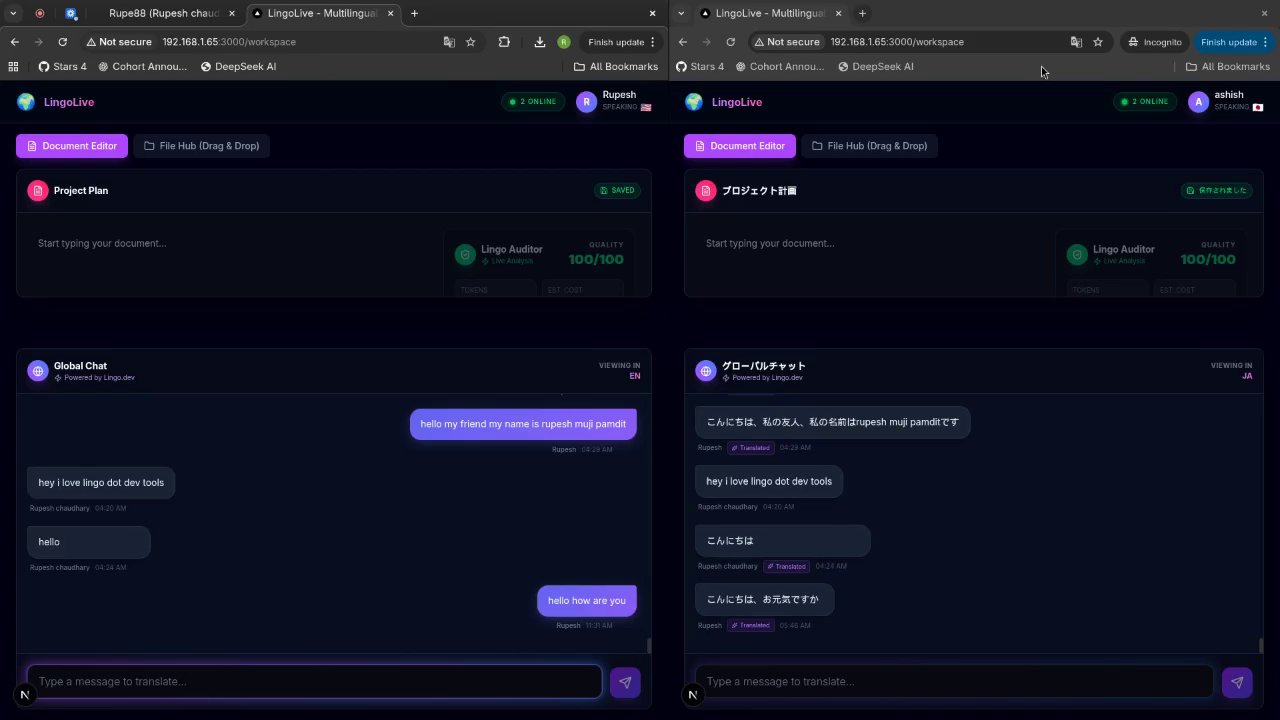The image size is (1280, 720).
Task: Open tab search dropdown in Incognito window
Action: coord(681,13)
